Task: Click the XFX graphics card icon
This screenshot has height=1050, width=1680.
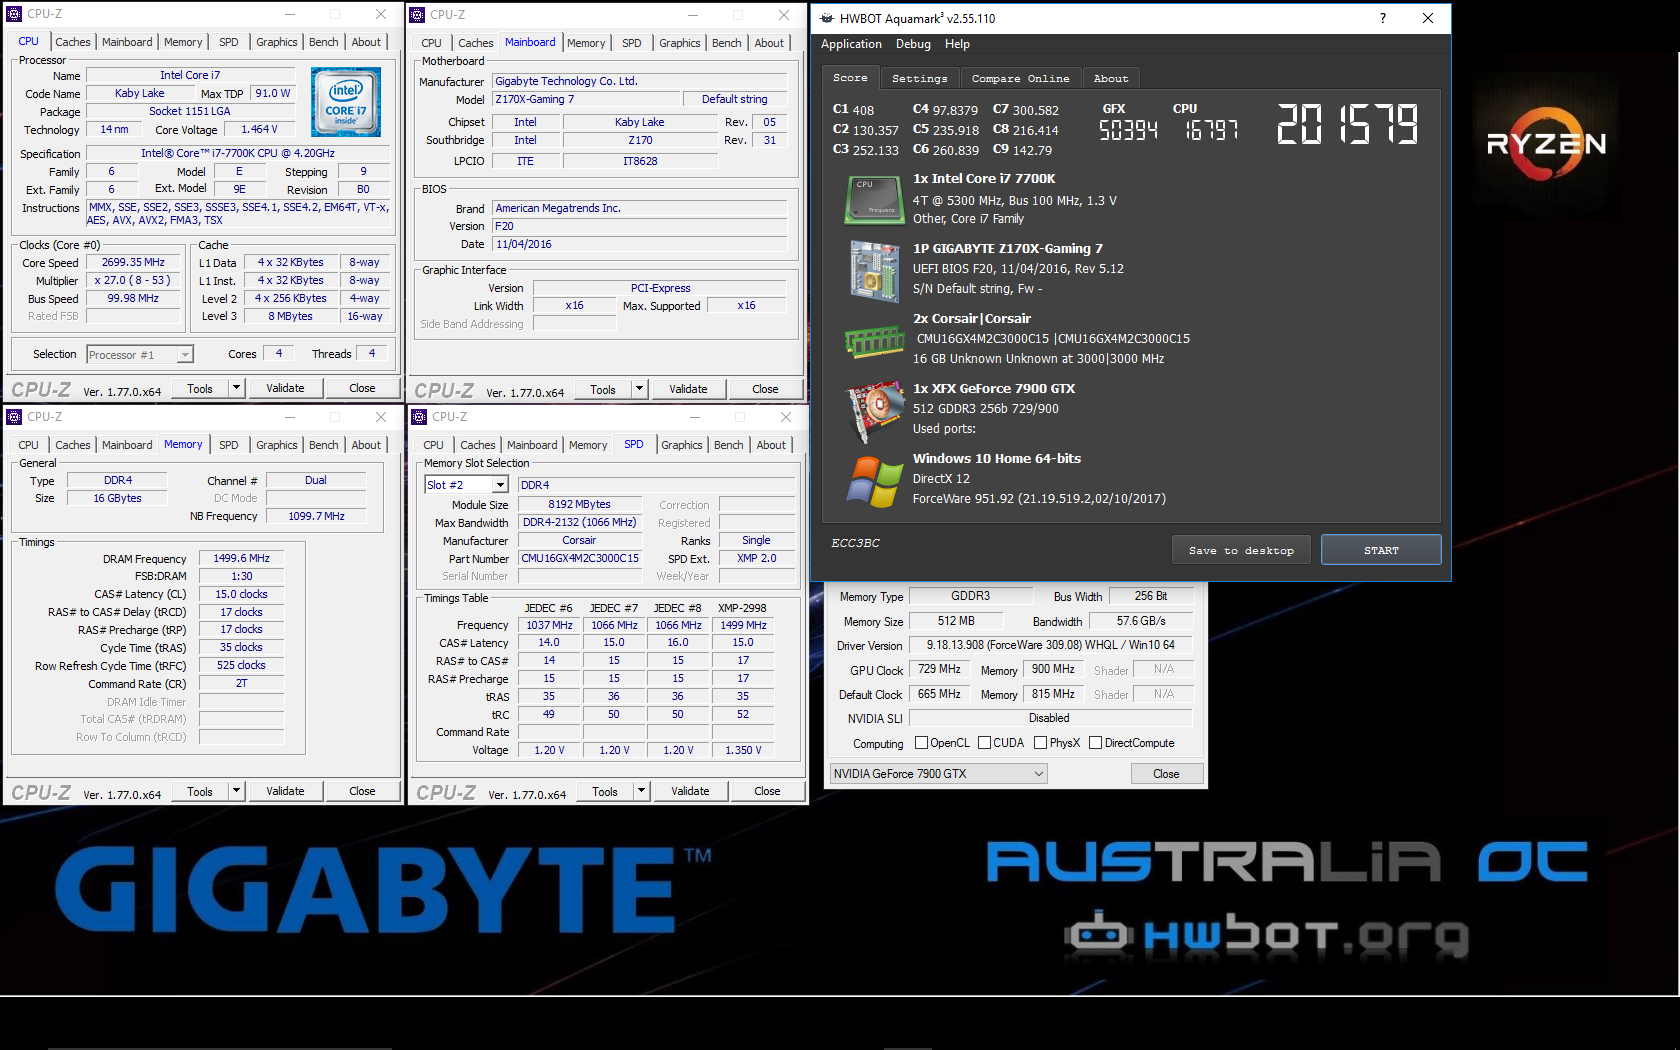Action: [876, 410]
